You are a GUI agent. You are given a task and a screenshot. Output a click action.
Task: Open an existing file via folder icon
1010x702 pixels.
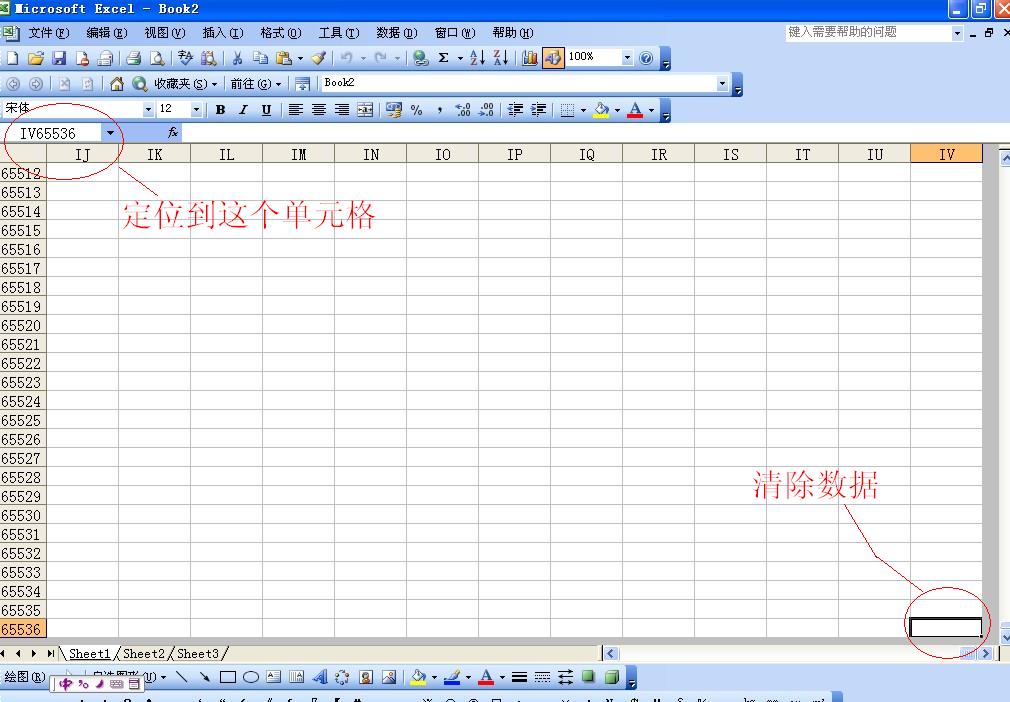[35, 58]
